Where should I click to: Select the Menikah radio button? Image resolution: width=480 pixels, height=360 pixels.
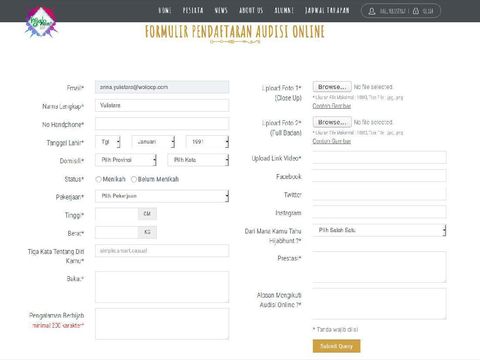[x=98, y=179]
